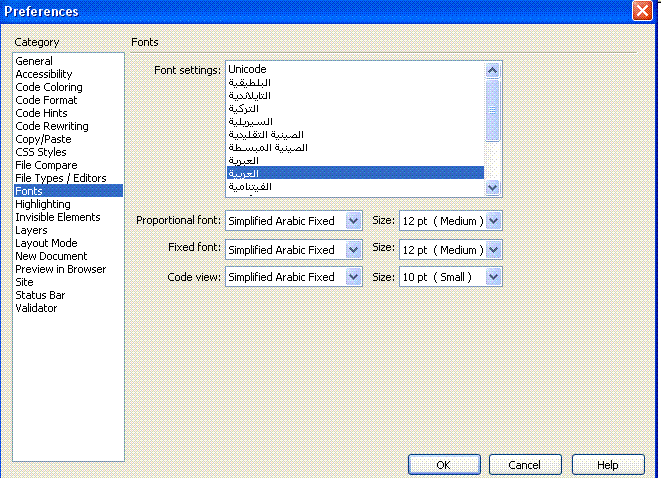Open Fixed font Size dropdown
The height and width of the screenshot is (478, 661).
(450, 250)
